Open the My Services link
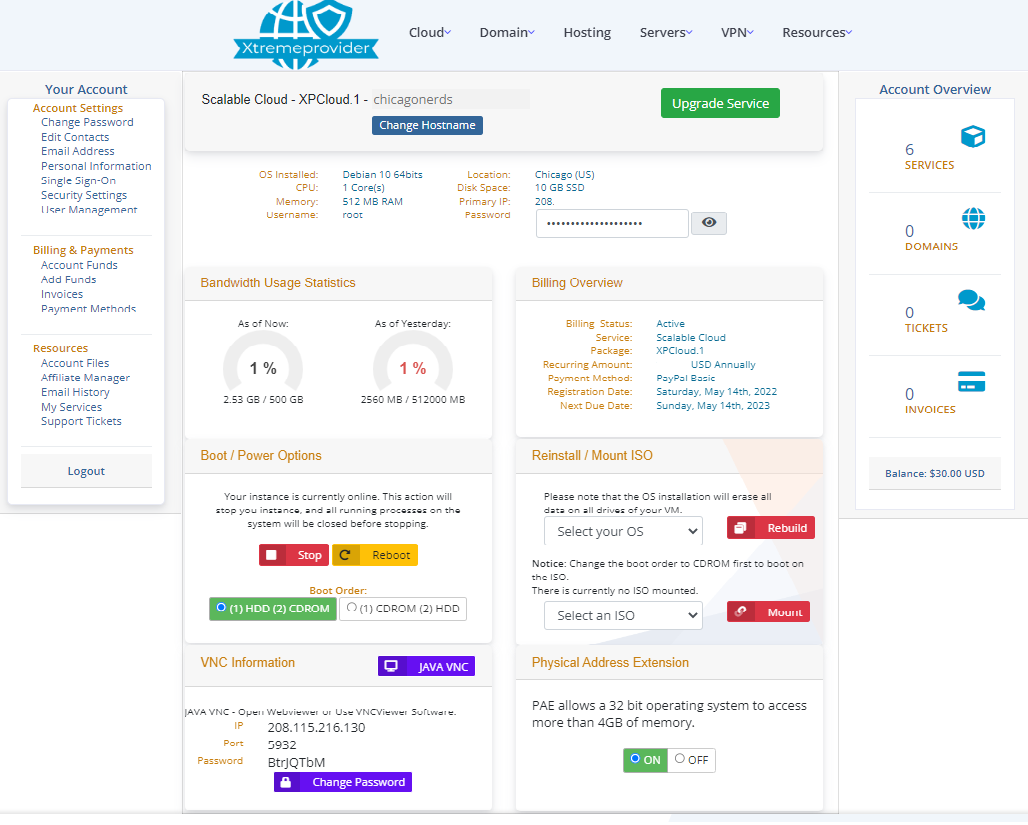The image size is (1028, 825). (71, 407)
